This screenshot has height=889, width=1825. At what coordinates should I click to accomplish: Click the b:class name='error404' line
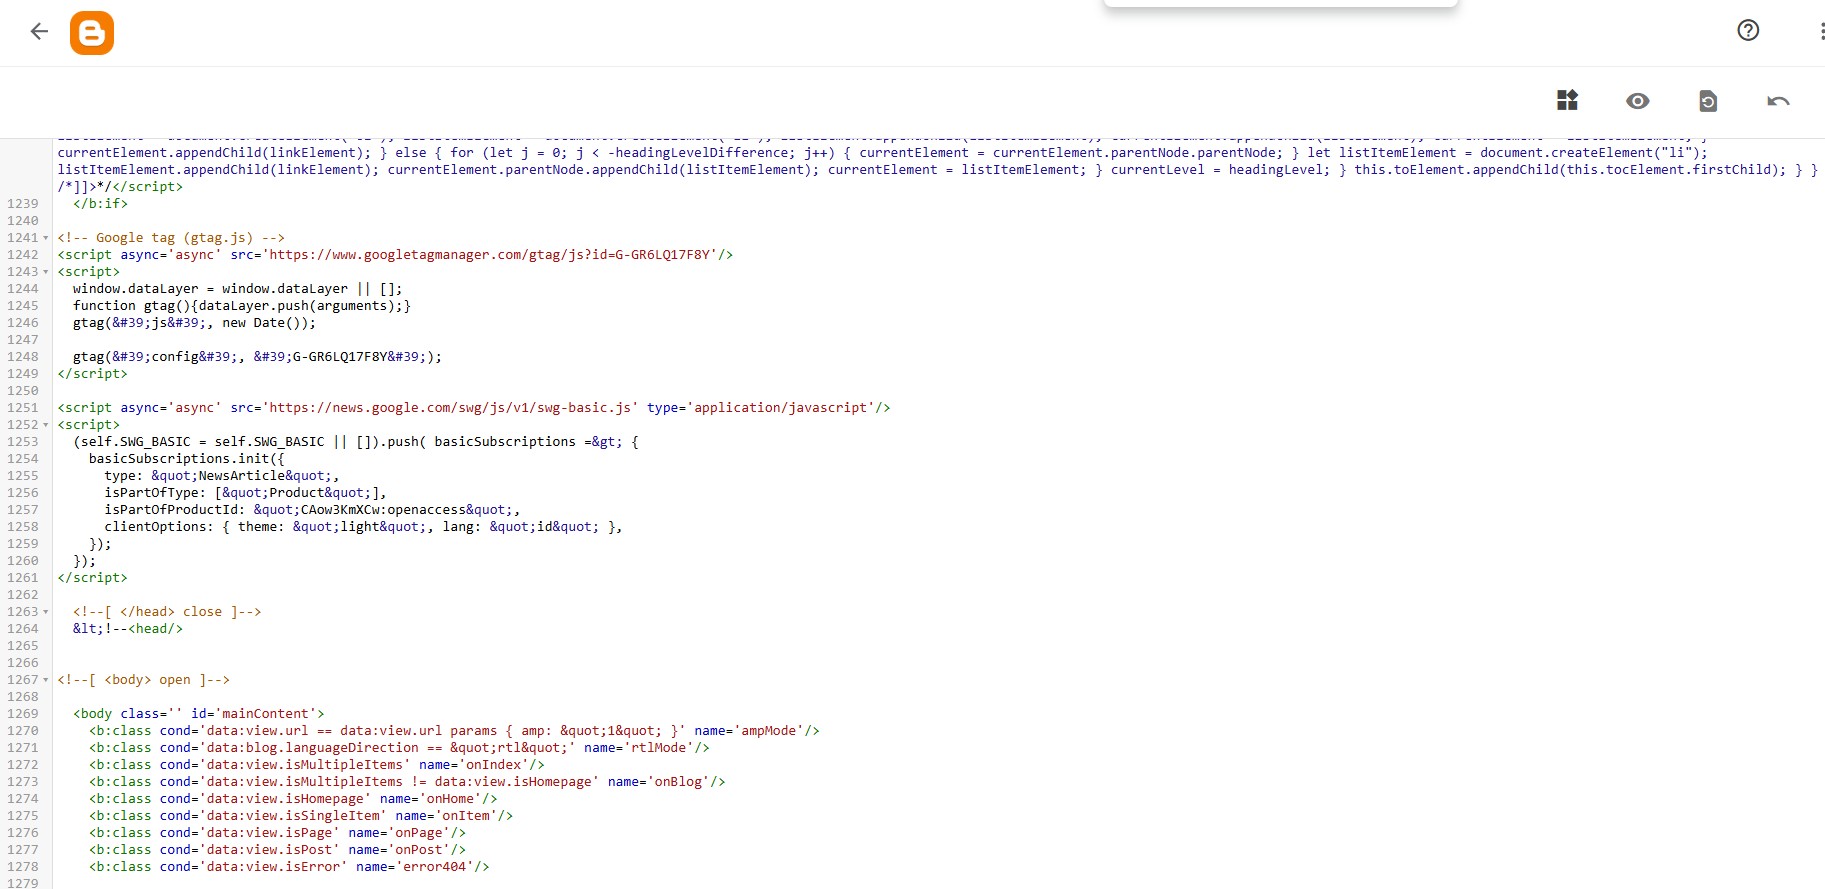(289, 867)
